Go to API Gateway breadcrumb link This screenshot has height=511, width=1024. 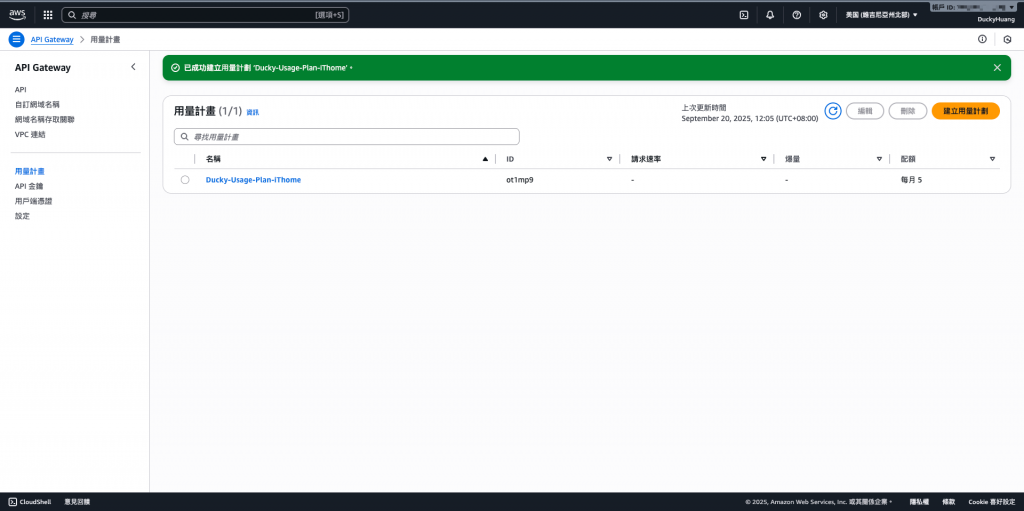tap(52, 40)
